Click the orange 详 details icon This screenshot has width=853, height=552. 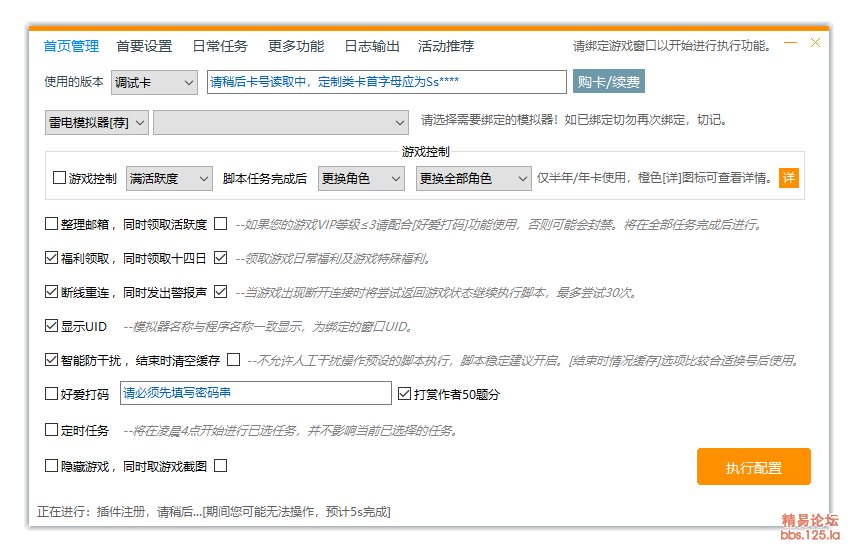click(789, 178)
